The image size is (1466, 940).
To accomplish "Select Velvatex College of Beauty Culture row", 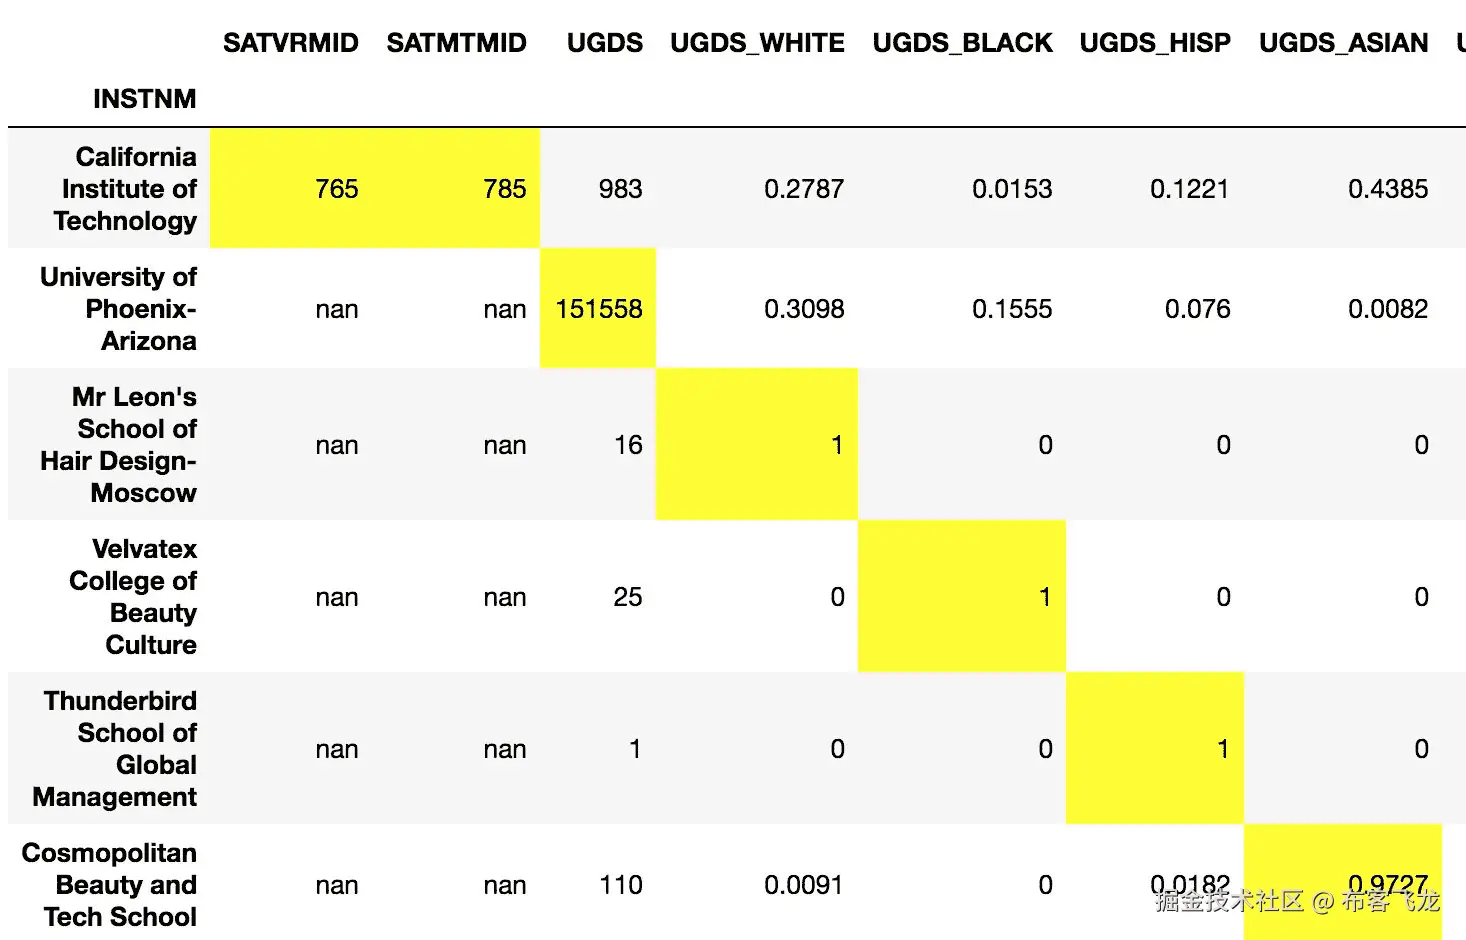I will 133,597.
